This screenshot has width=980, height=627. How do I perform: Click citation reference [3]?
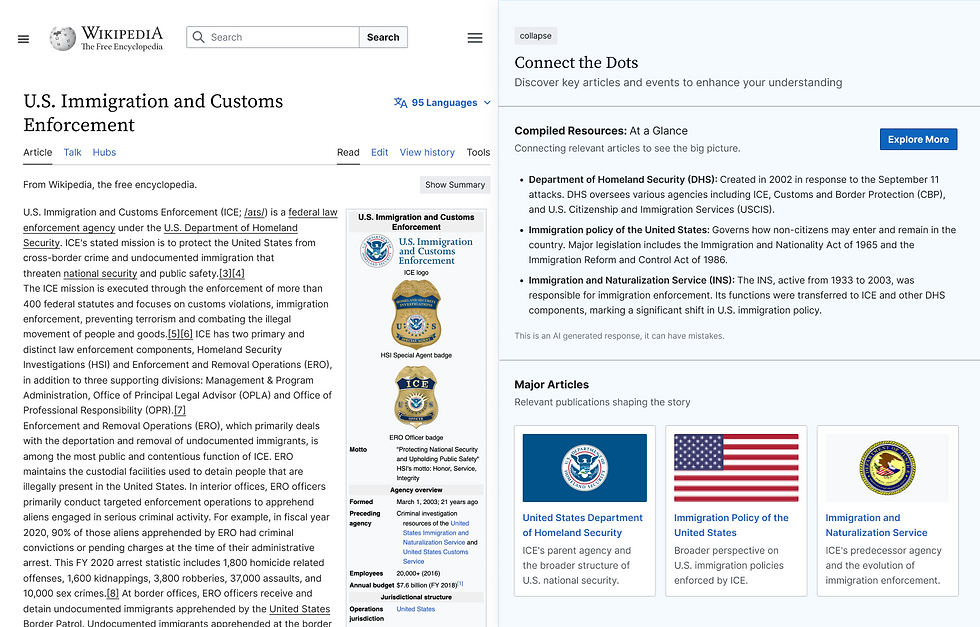[x=225, y=273]
